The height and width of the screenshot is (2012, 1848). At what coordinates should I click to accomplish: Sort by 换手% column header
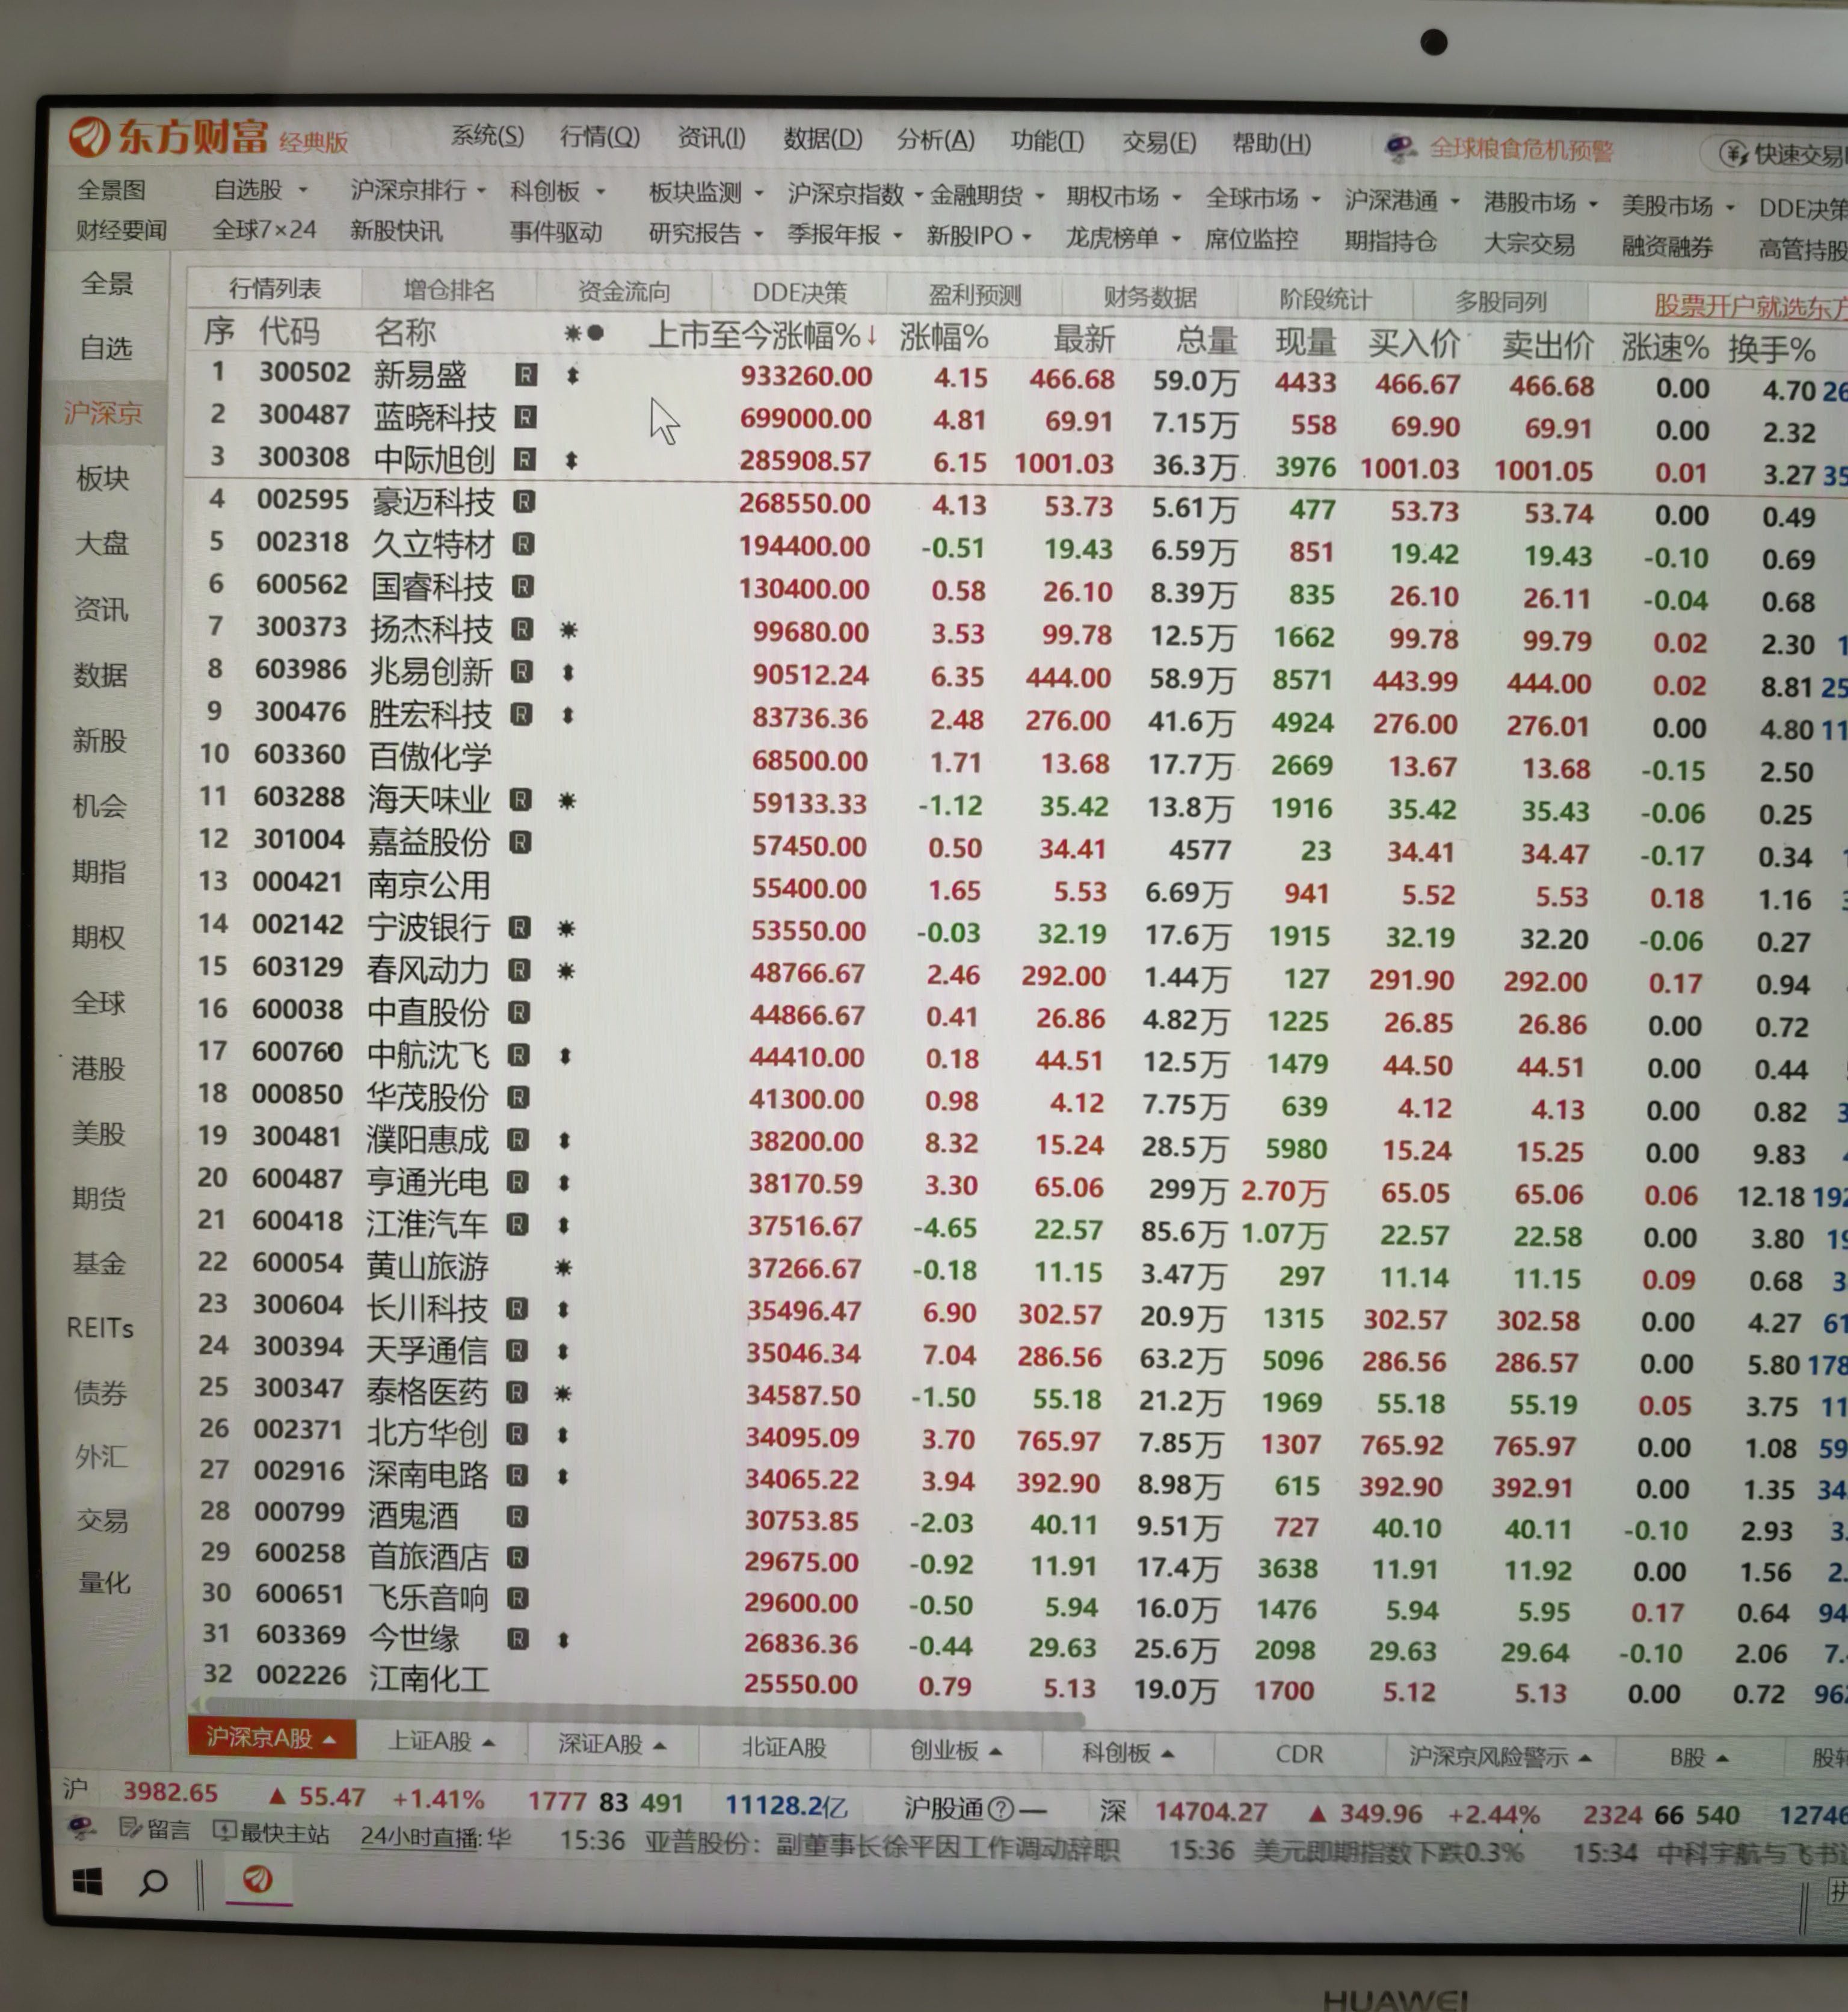(x=1771, y=348)
